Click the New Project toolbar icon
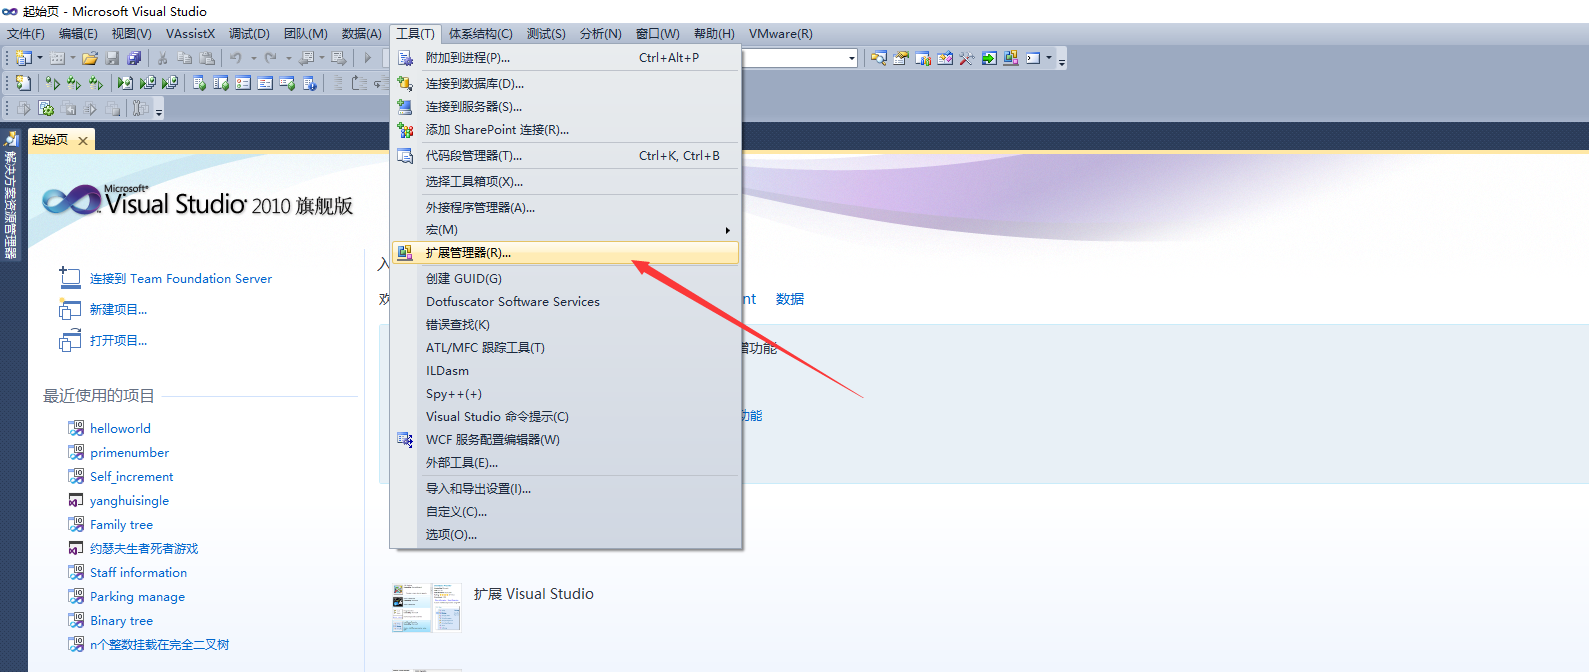This screenshot has height=672, width=1589. coord(23,58)
